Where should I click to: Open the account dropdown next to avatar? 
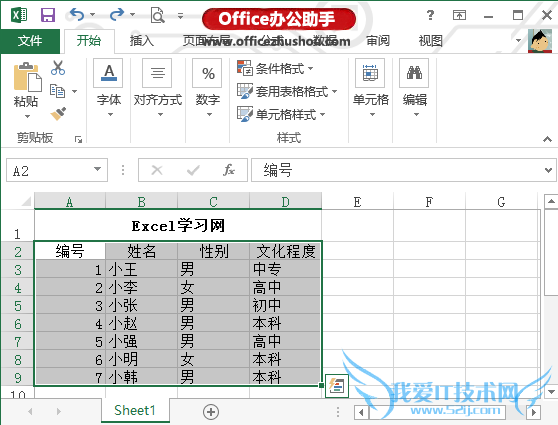(x=518, y=41)
